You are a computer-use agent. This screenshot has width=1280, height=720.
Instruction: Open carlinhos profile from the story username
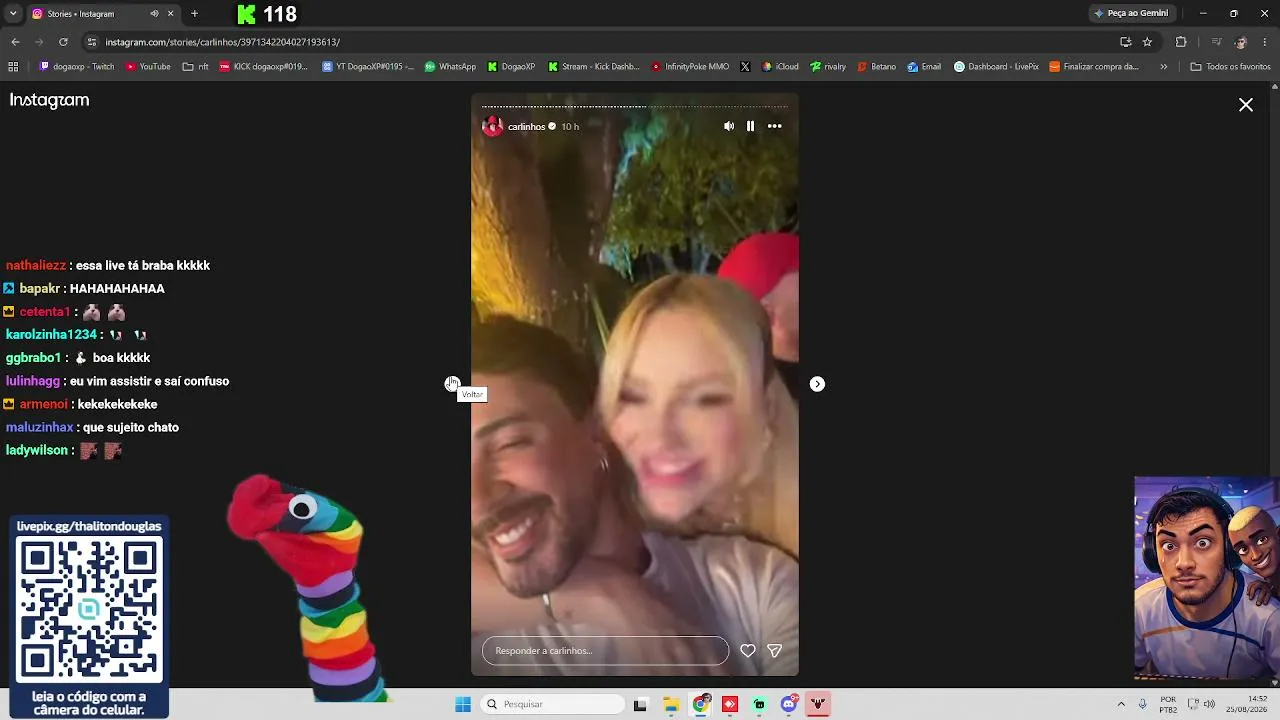526,127
